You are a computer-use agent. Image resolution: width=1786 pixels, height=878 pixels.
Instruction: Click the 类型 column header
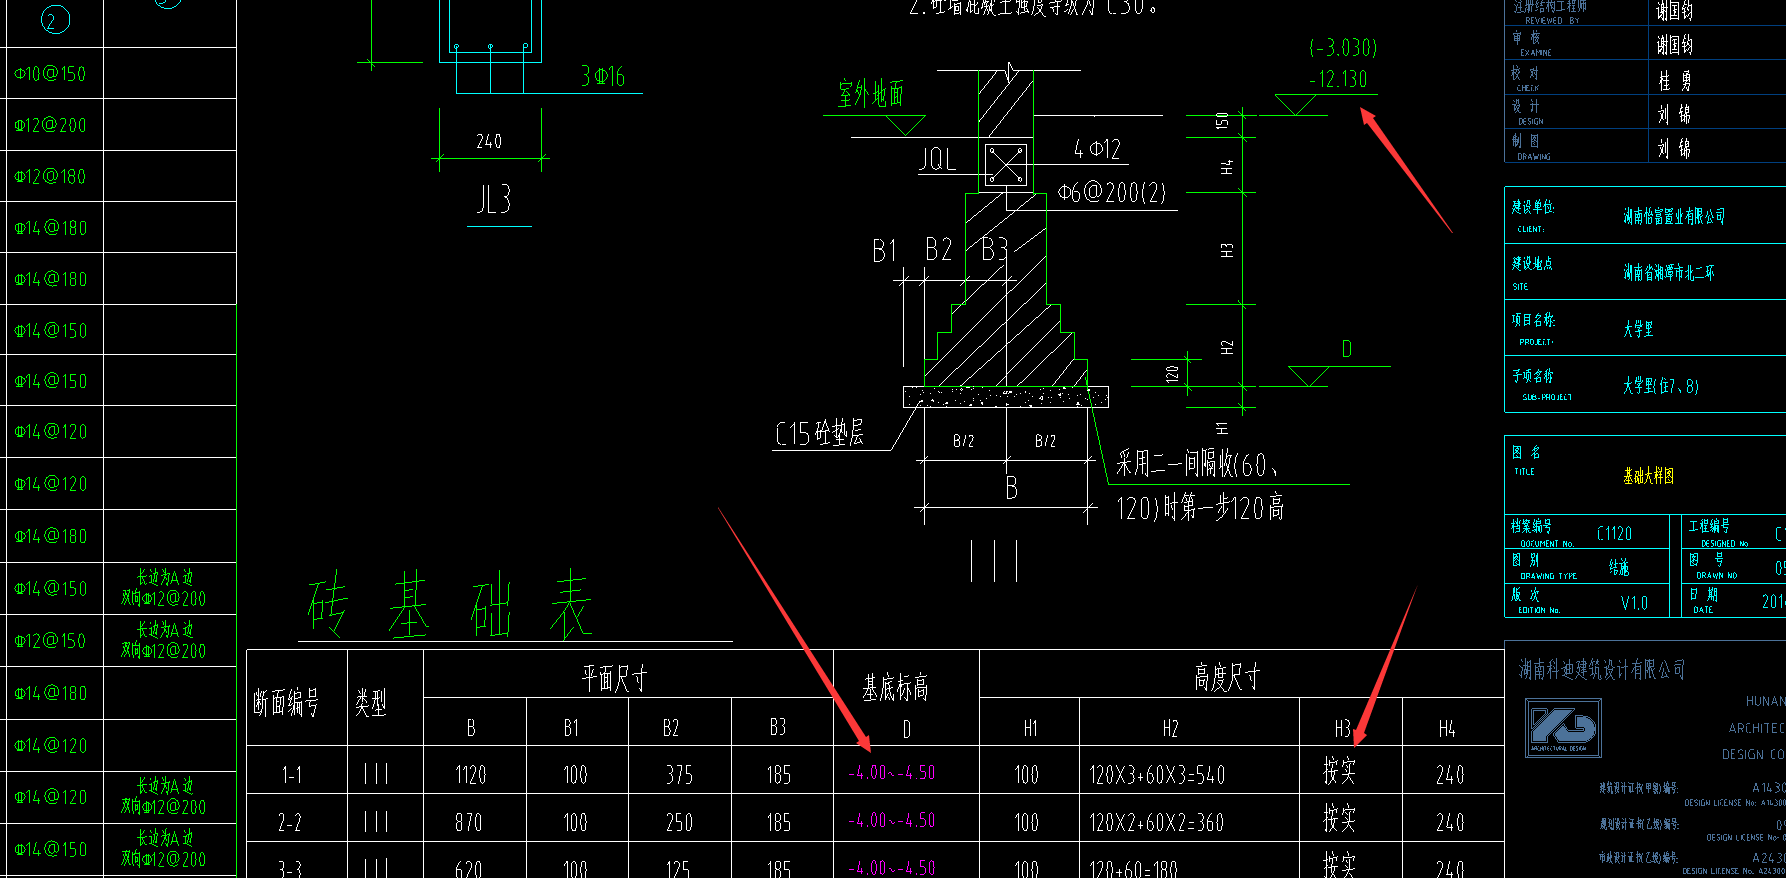click(371, 703)
